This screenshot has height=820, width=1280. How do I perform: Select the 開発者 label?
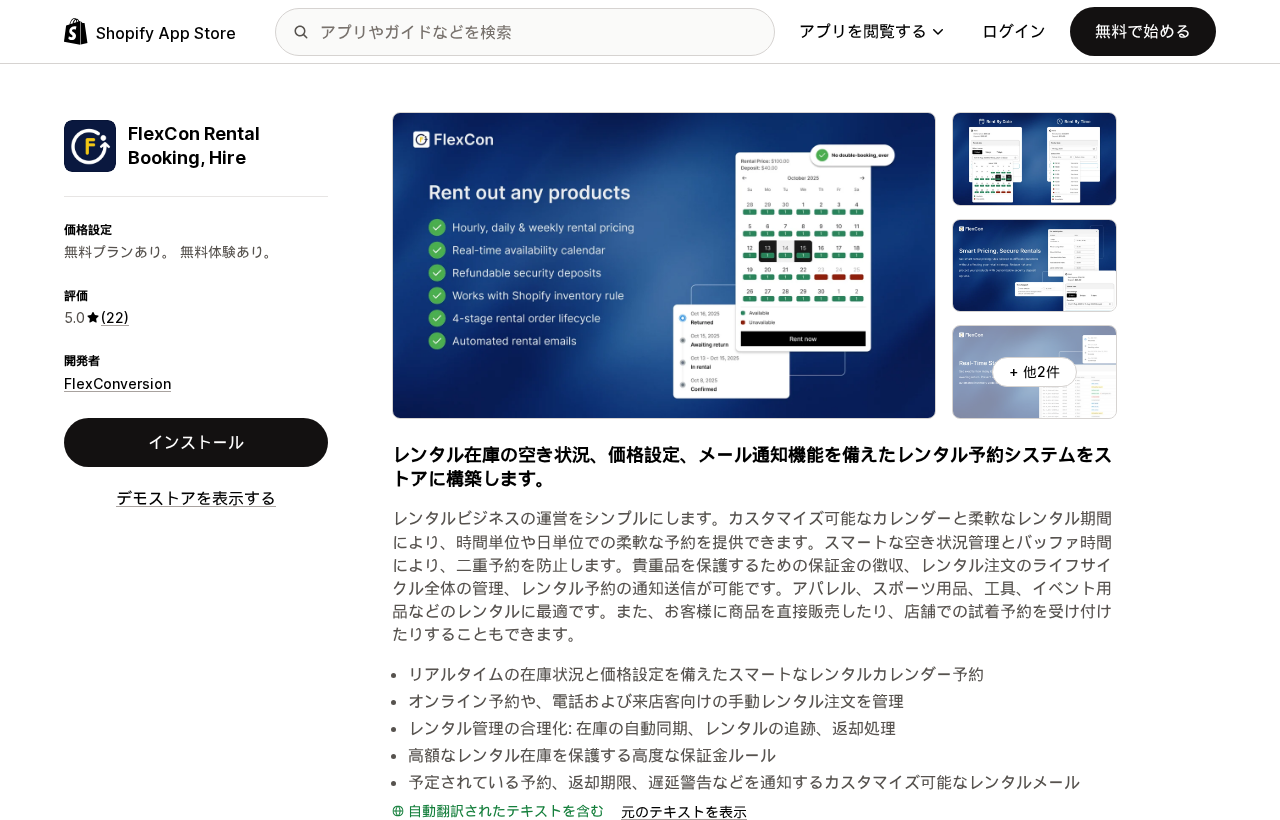(82, 361)
